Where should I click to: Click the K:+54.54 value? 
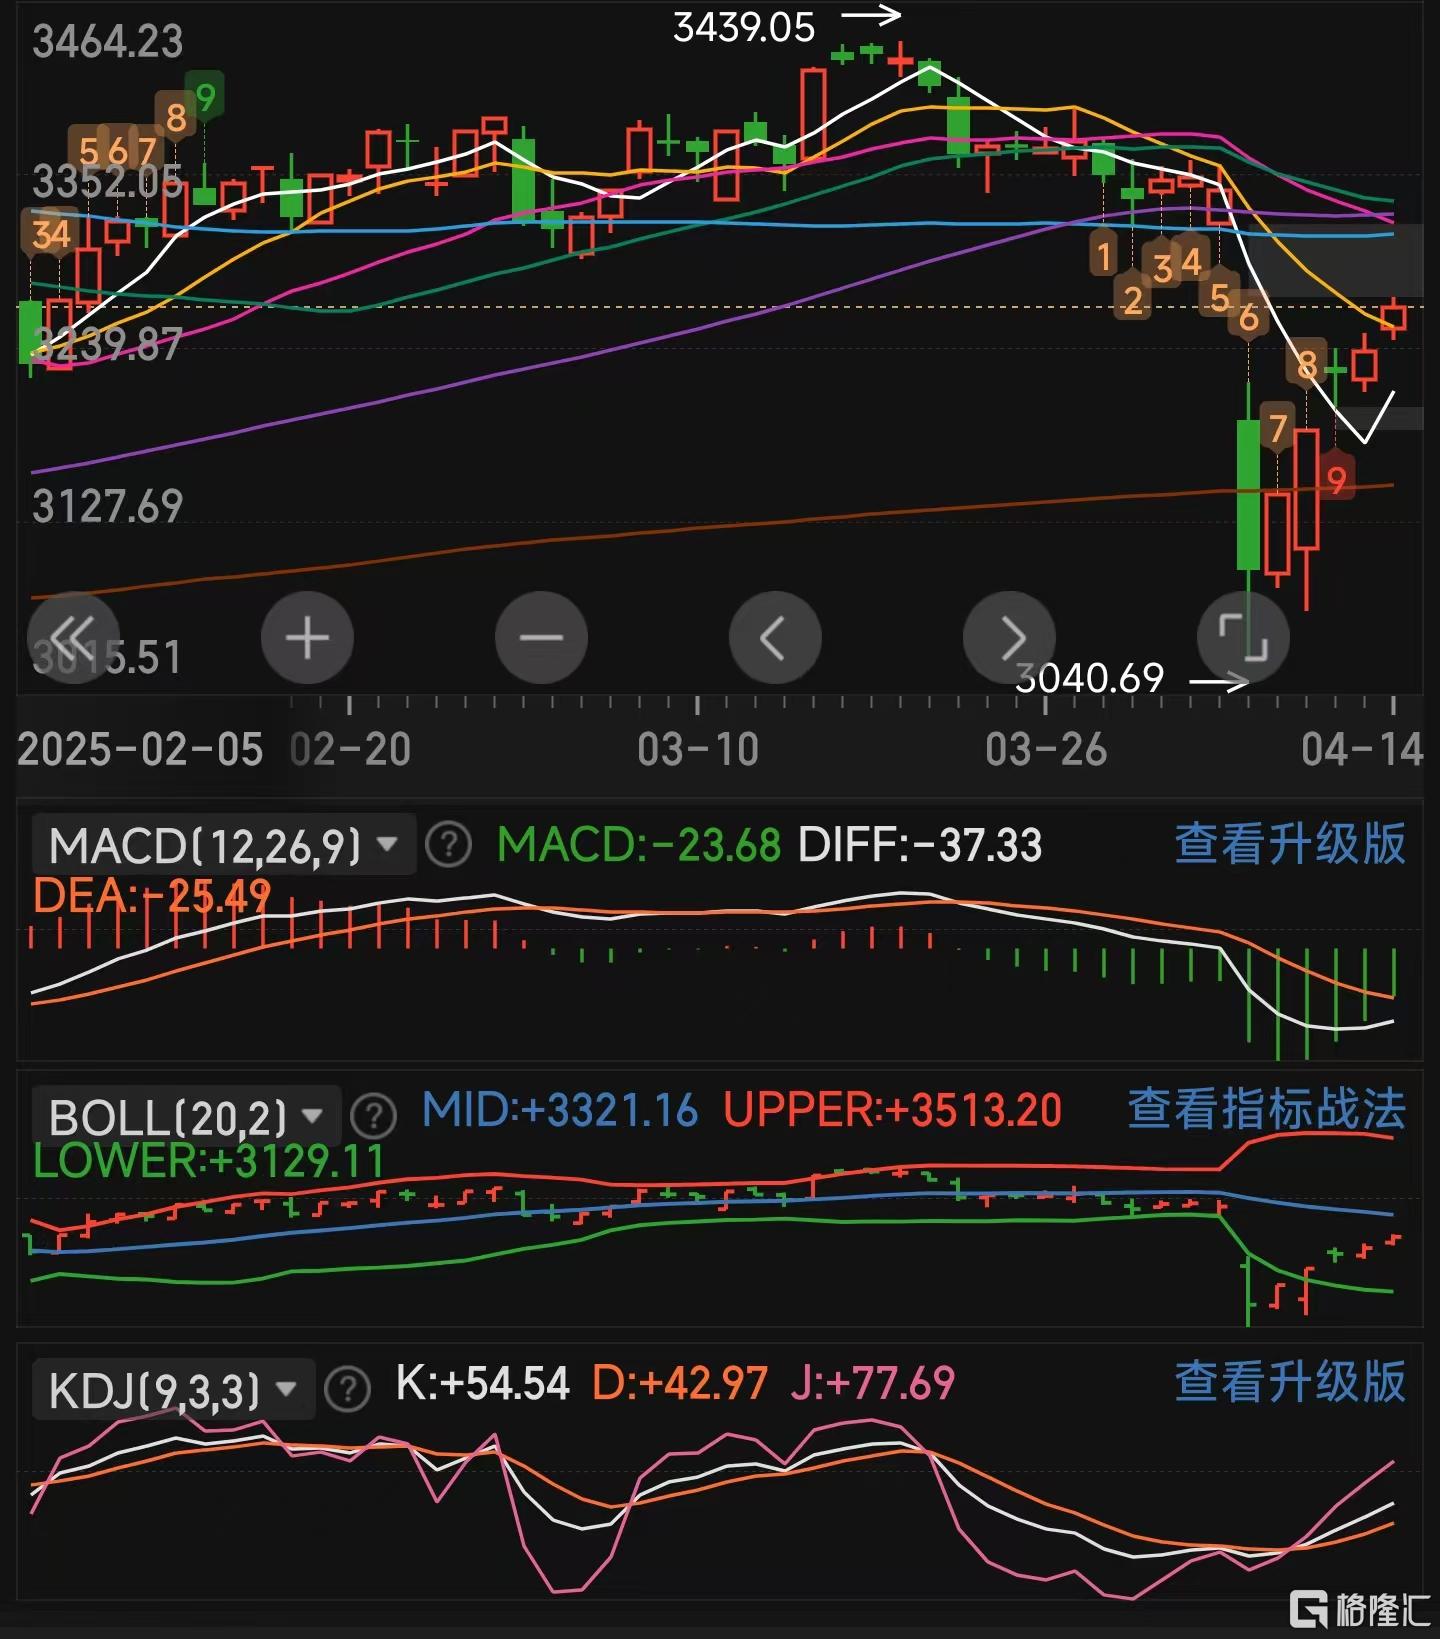point(483,1384)
